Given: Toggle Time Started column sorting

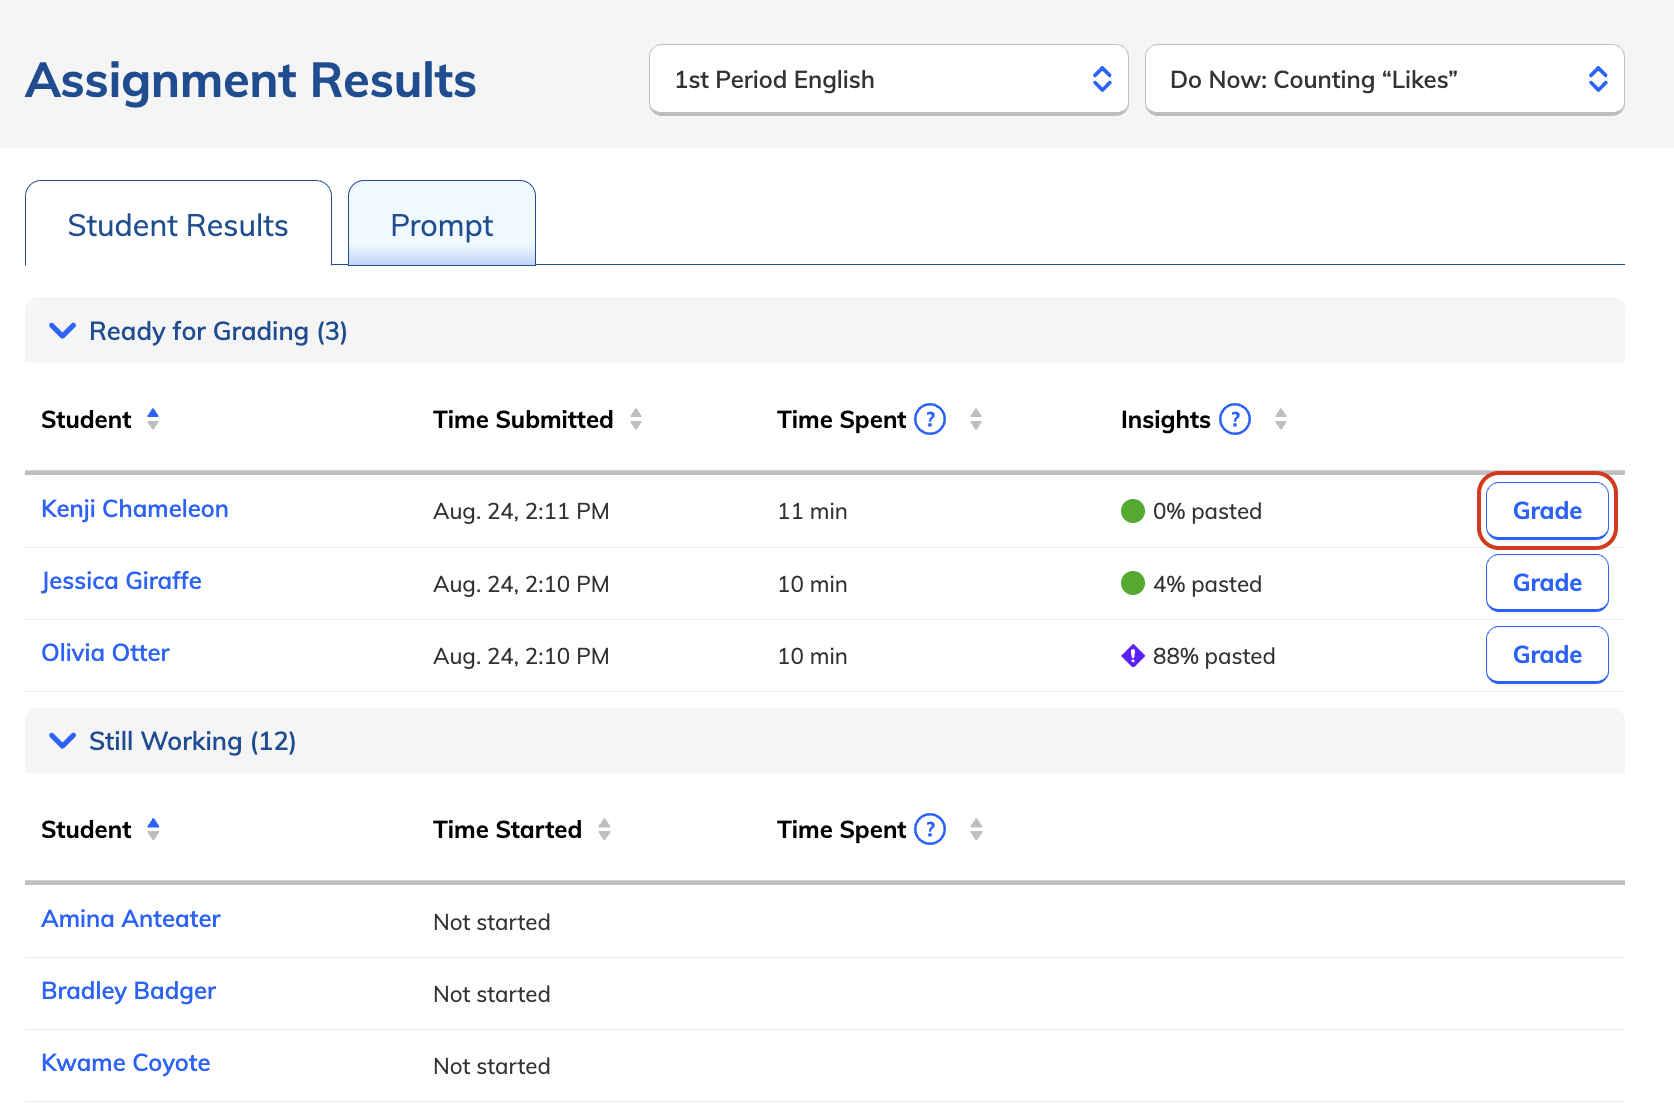Looking at the screenshot, I should point(606,829).
